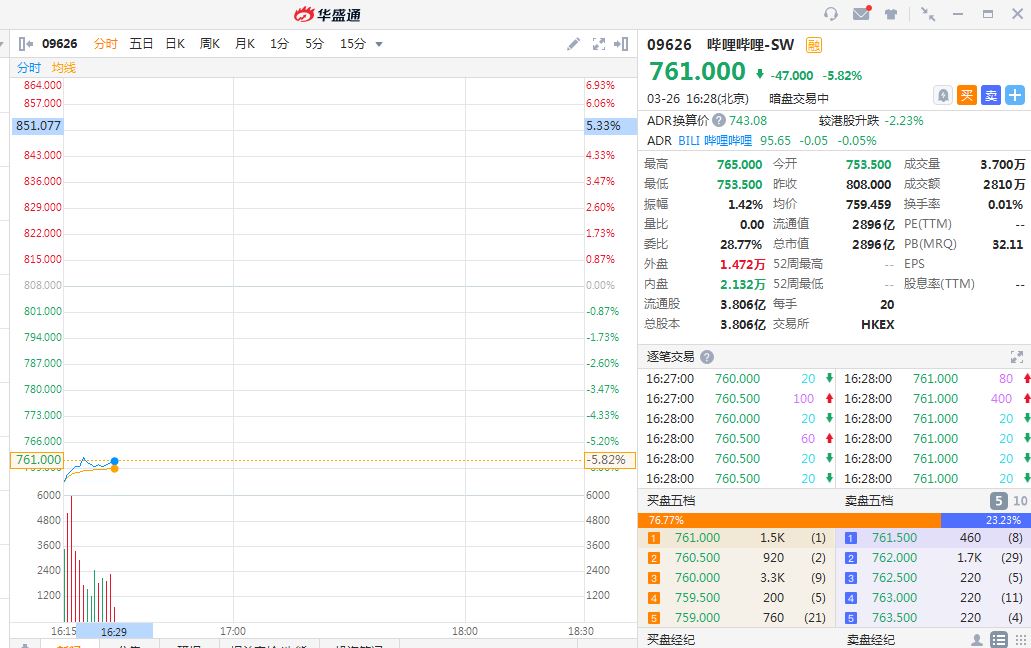Collapse the right-side quote panel

[x=622, y=44]
